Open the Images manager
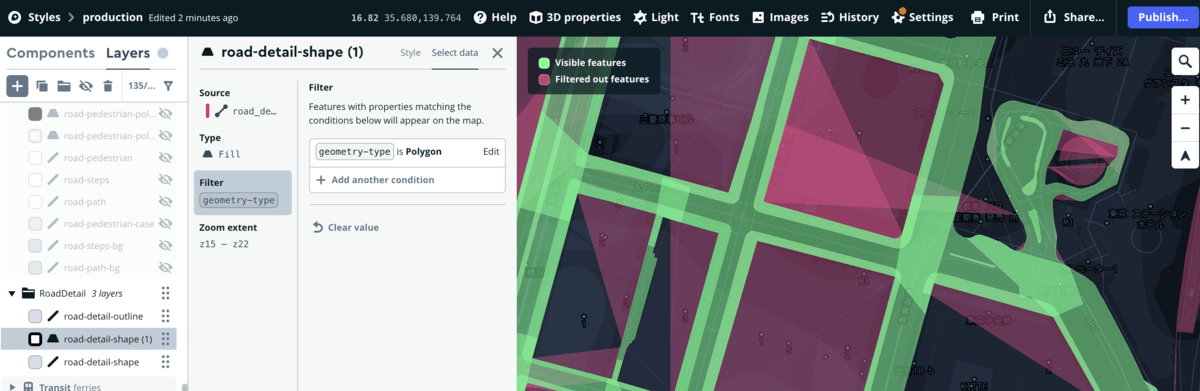Viewport: 1200px width, 391px height. tap(780, 17)
